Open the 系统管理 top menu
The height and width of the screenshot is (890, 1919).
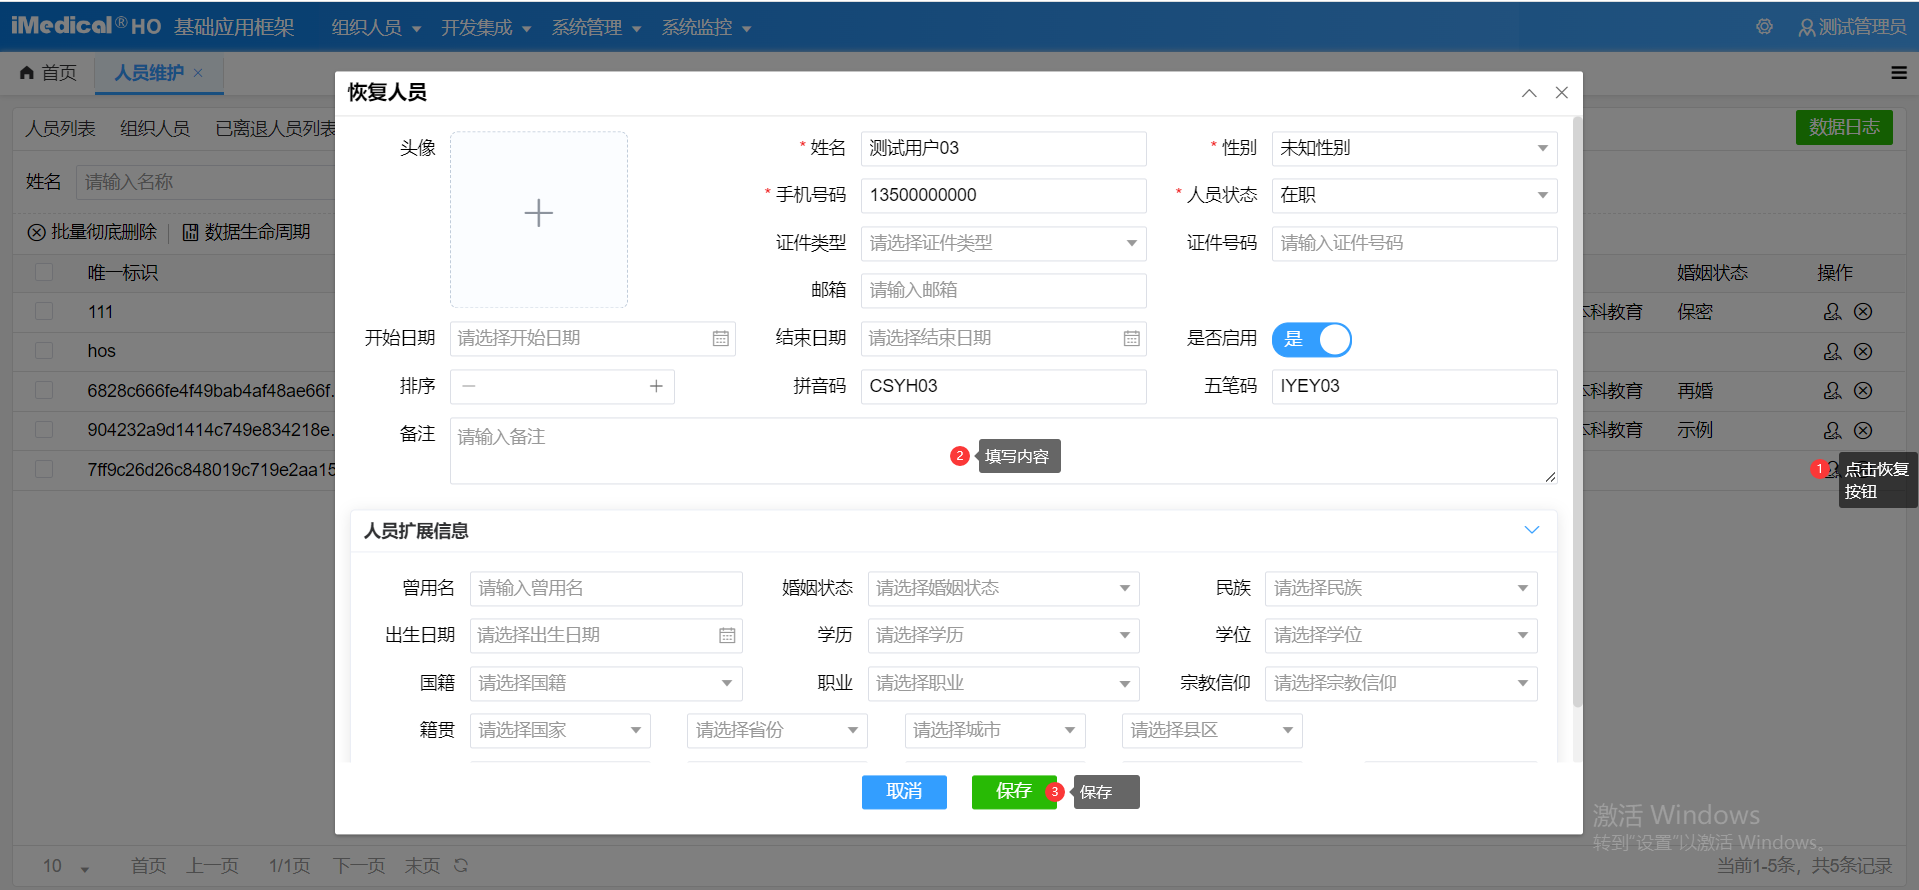(596, 28)
